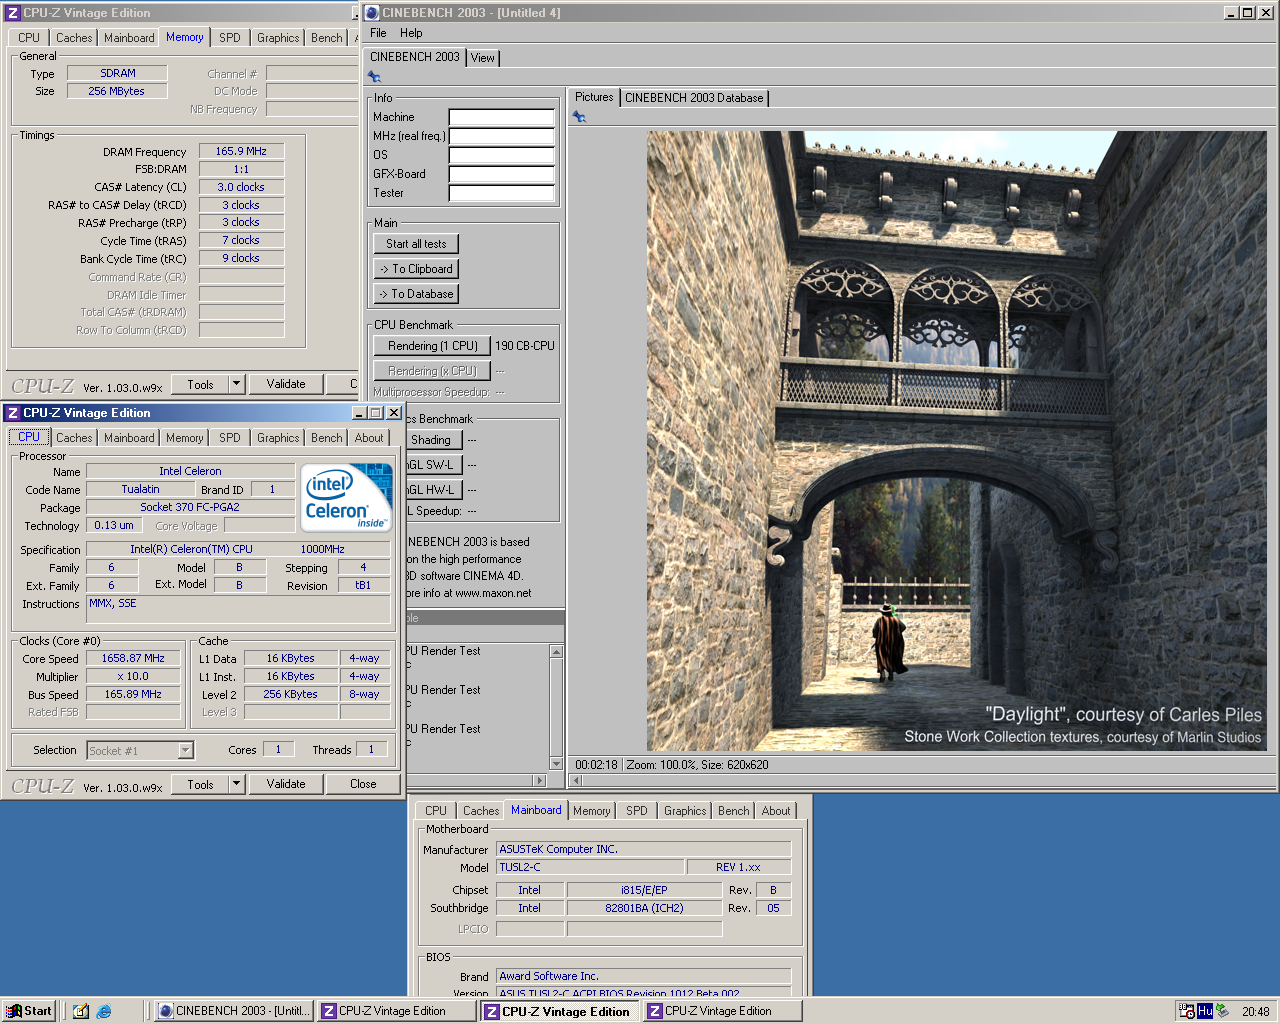
Task: Click the memory Size value 256 MBytes
Action: click(117, 91)
